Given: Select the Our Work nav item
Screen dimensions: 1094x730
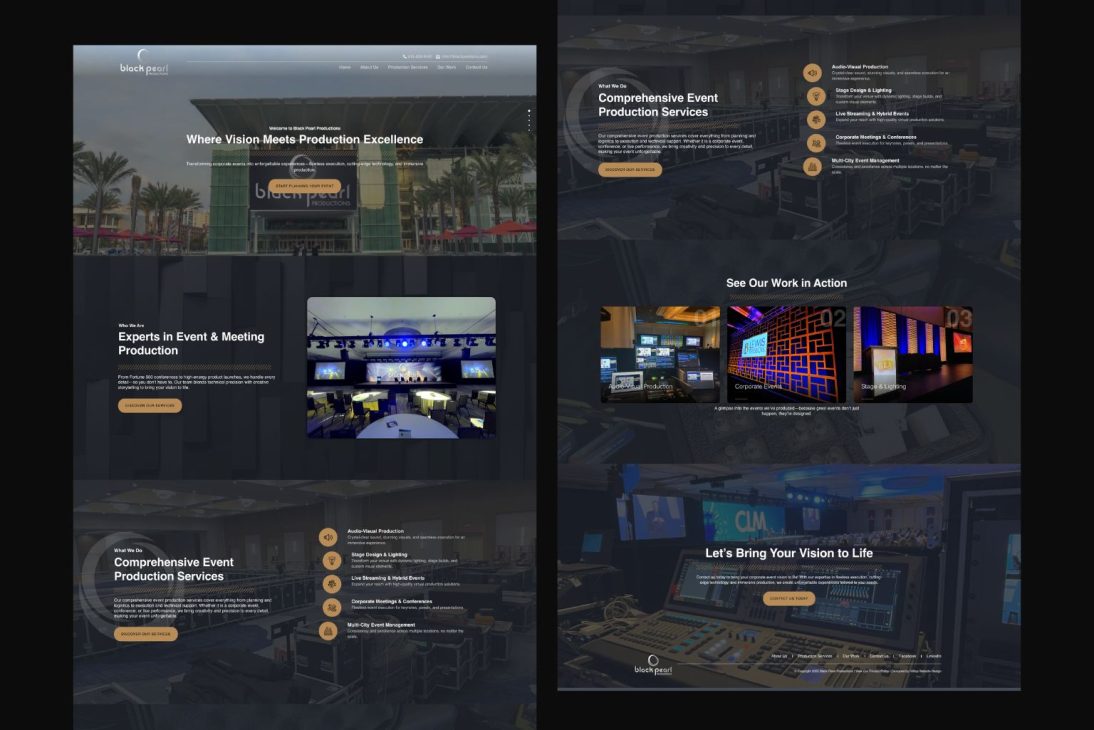Looking at the screenshot, I should (x=447, y=67).
